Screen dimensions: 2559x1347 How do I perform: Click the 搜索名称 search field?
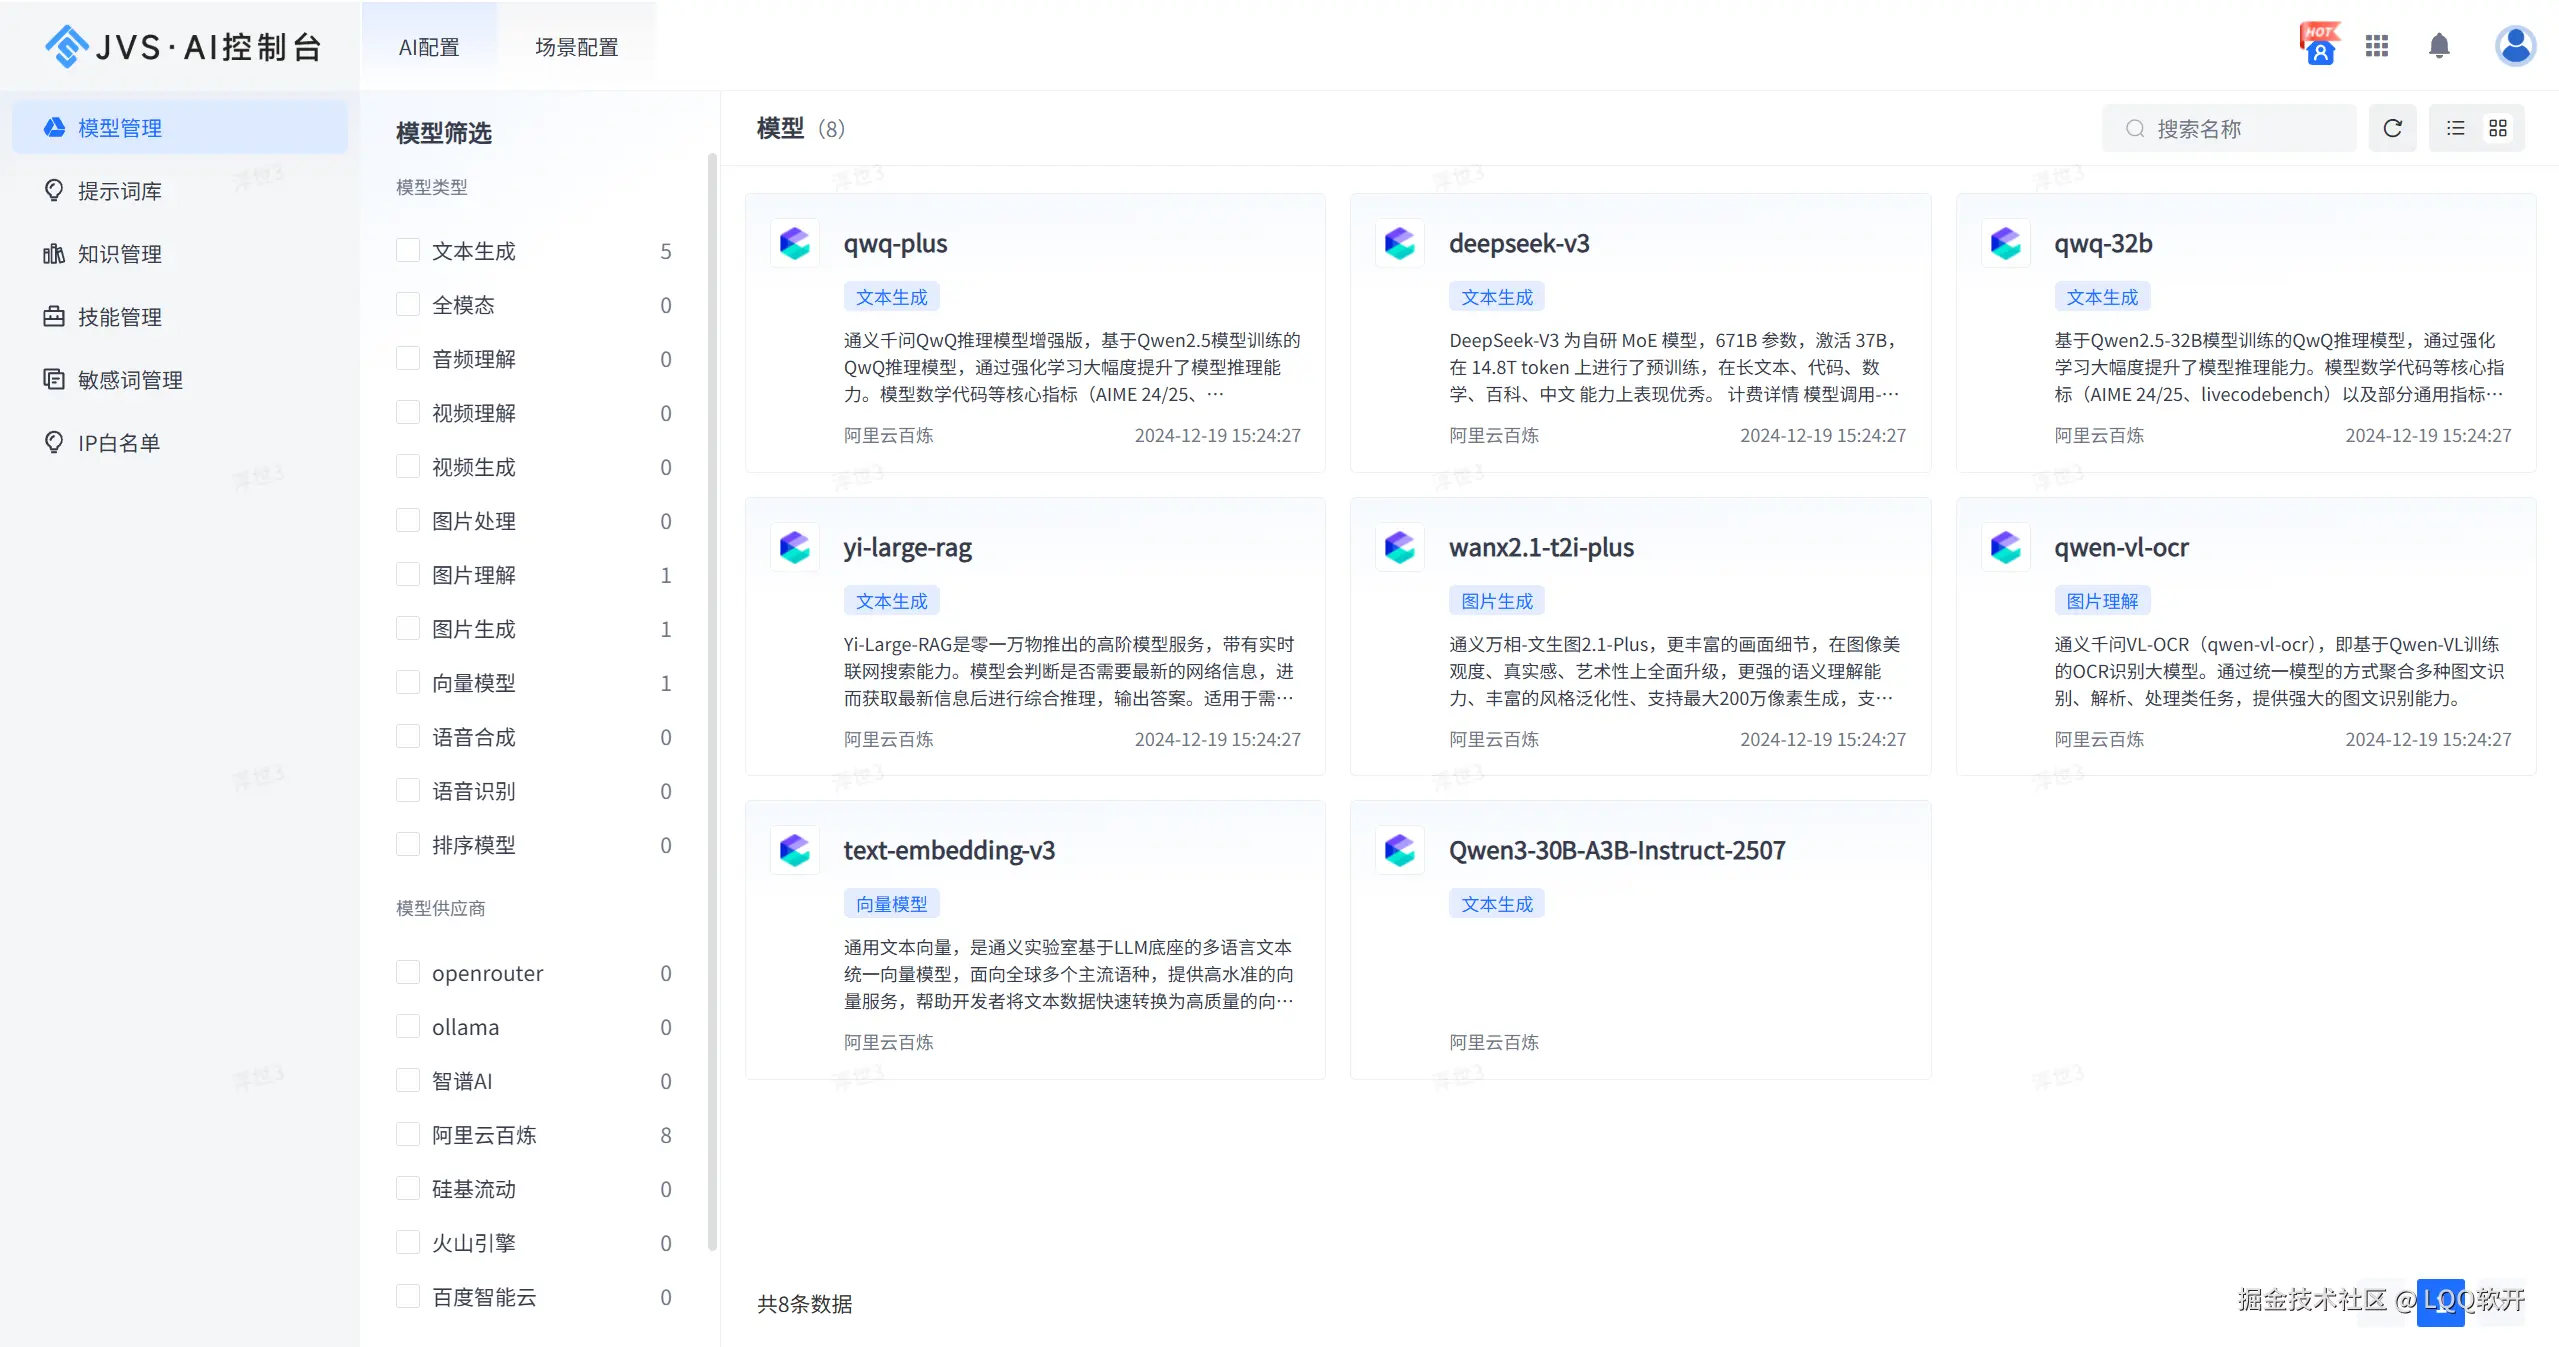(x=2228, y=128)
